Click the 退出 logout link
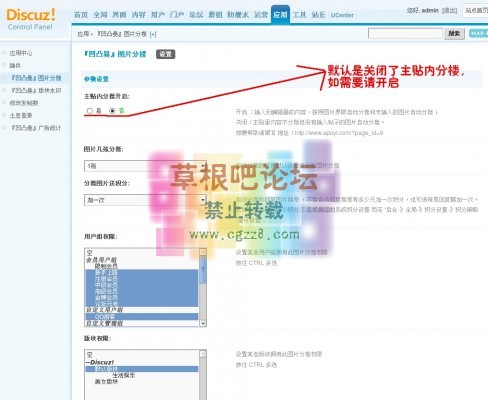 pyautogui.click(x=449, y=10)
